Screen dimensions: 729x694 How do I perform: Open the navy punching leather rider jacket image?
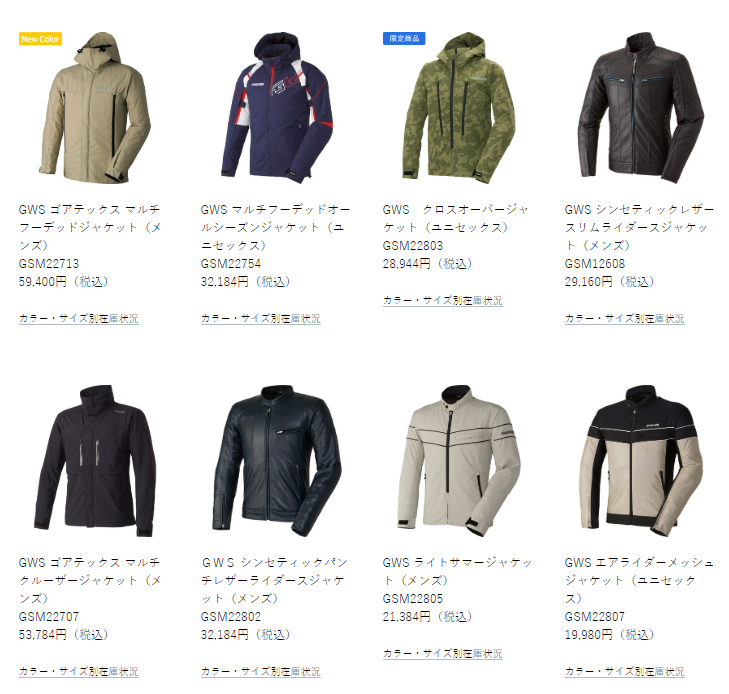[x=277, y=461]
